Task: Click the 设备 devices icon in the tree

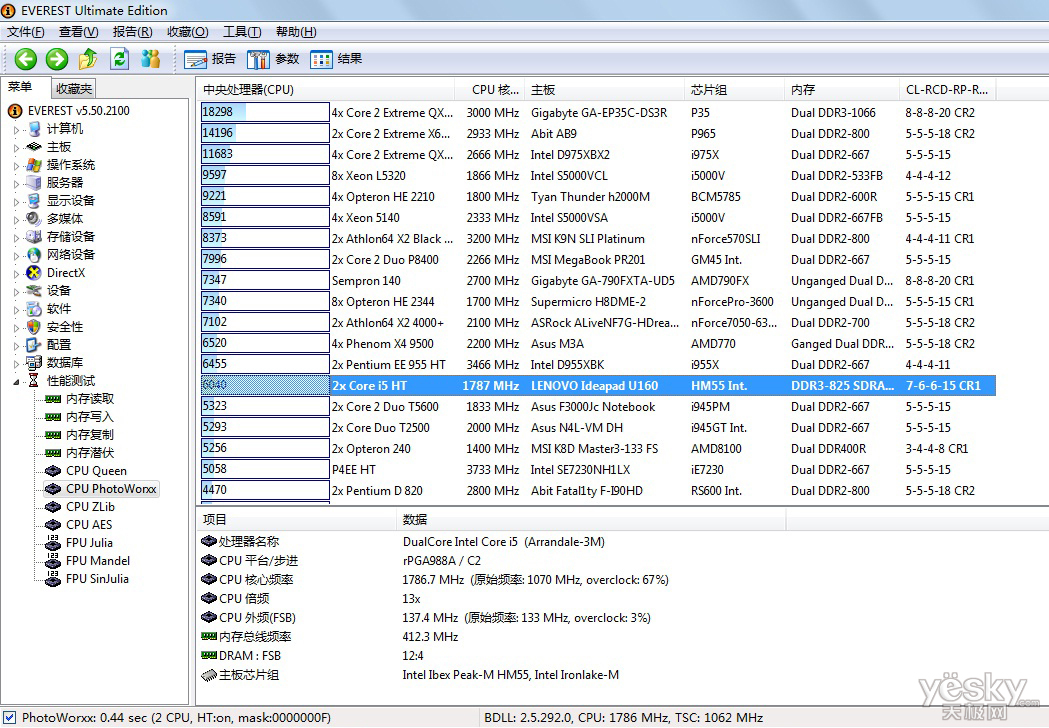Action: [x=33, y=291]
